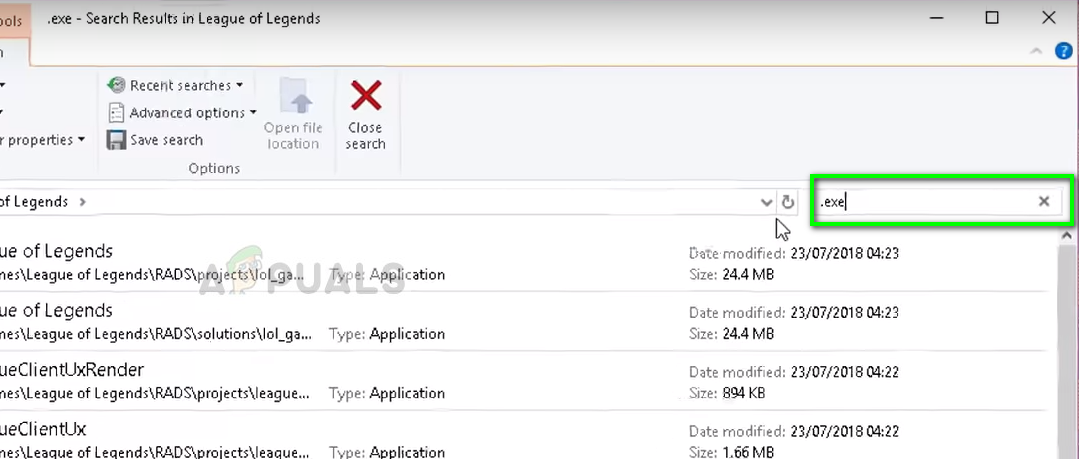The width and height of the screenshot is (1079, 459).
Task: Select the second League of Legends result
Action: pos(60,311)
